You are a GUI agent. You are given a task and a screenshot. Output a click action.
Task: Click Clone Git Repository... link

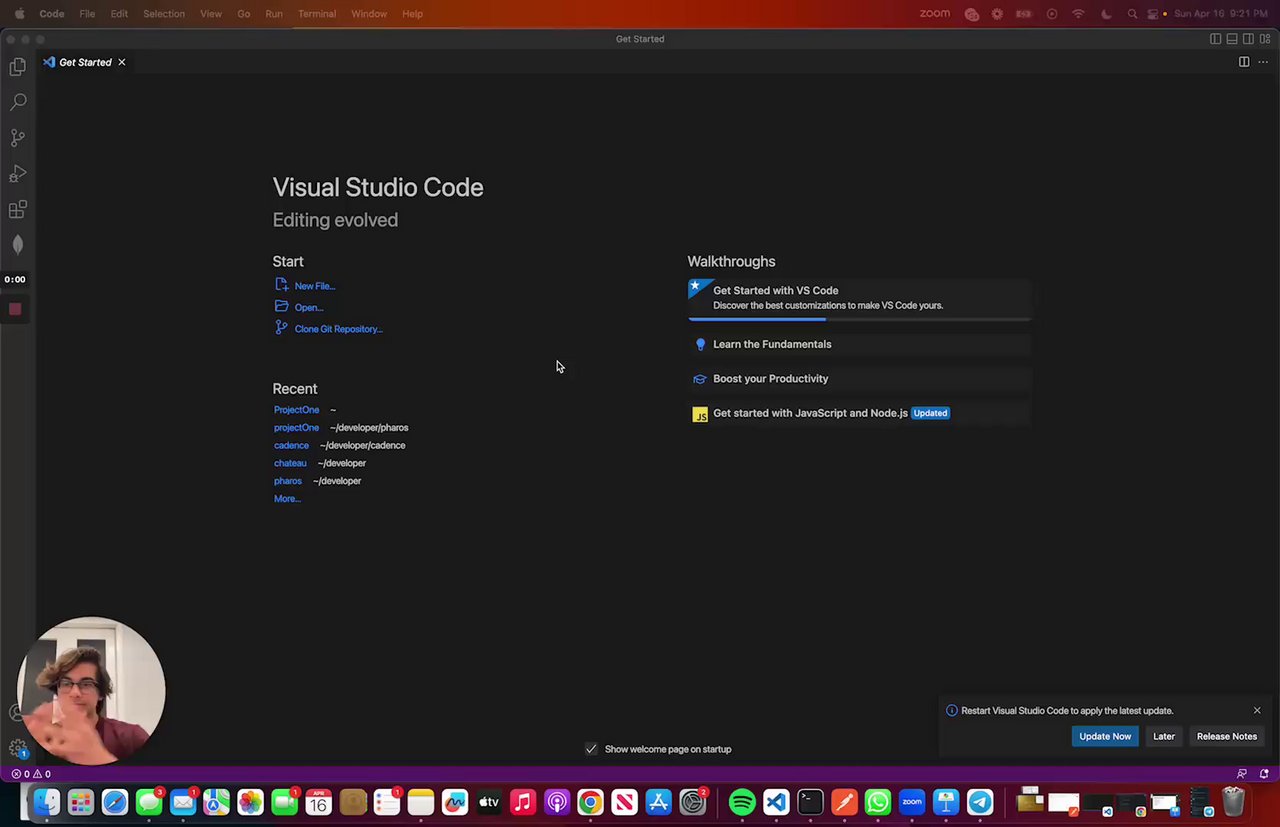tap(338, 329)
